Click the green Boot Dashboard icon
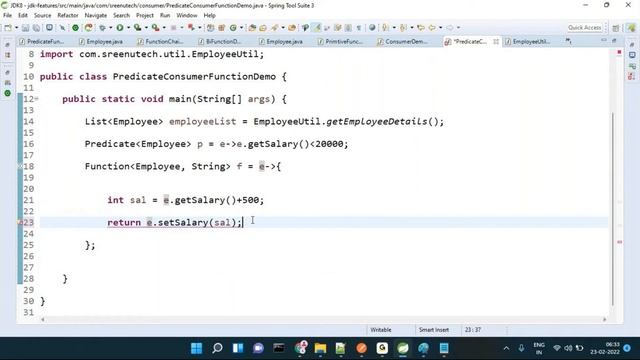This screenshot has height=360, width=640. (76, 28)
